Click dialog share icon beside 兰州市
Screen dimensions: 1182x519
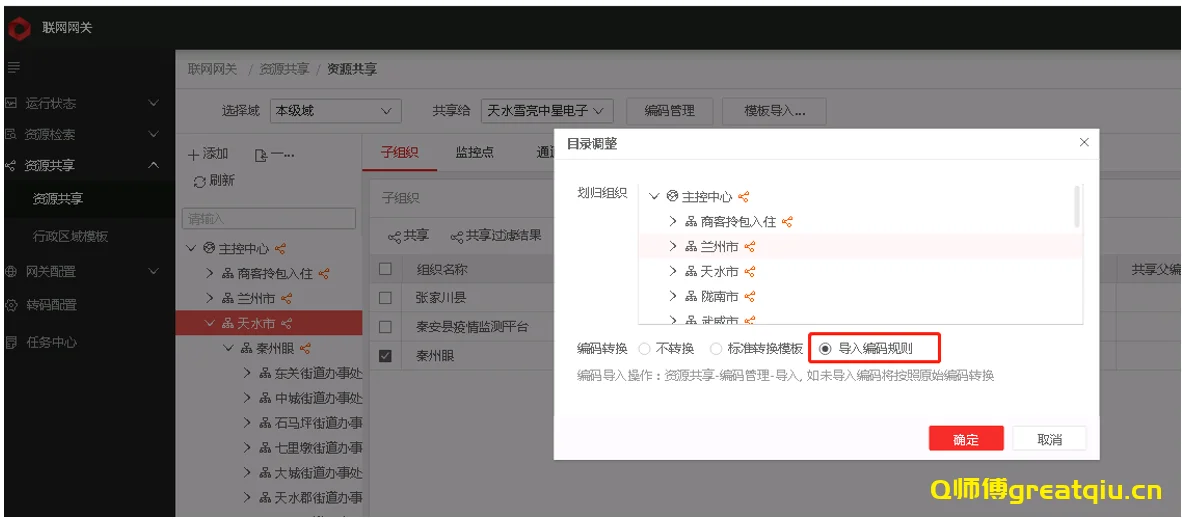coord(750,247)
